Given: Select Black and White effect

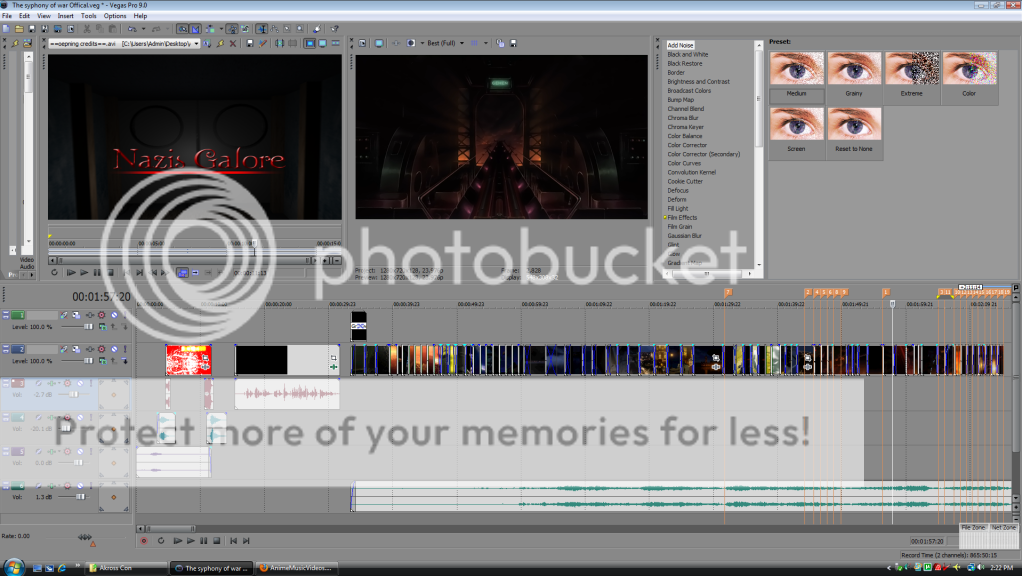Looking at the screenshot, I should (x=687, y=55).
